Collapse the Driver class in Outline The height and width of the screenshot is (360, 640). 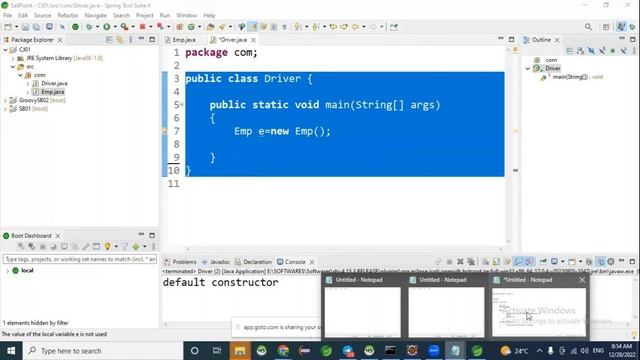(528, 69)
